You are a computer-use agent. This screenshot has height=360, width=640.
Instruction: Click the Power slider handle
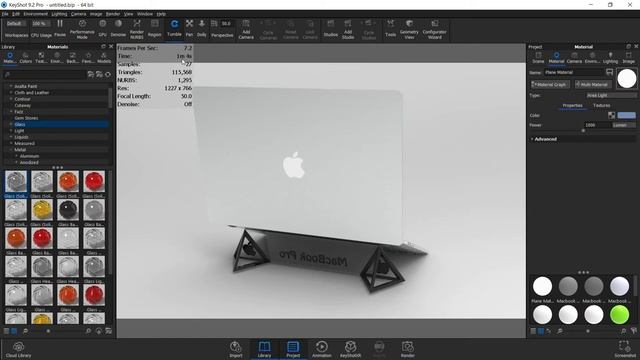[x=583, y=131]
